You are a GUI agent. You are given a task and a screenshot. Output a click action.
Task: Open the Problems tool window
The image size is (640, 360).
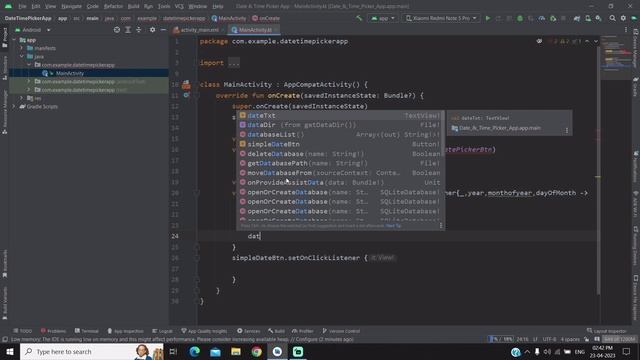(x=53, y=331)
